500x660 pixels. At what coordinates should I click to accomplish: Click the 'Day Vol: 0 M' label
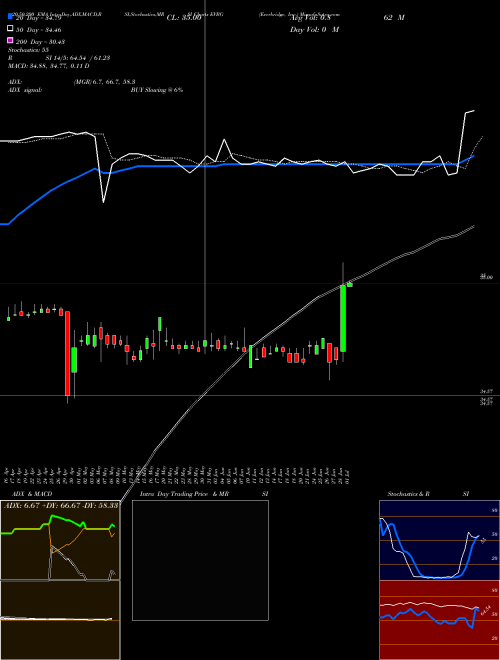[314, 29]
